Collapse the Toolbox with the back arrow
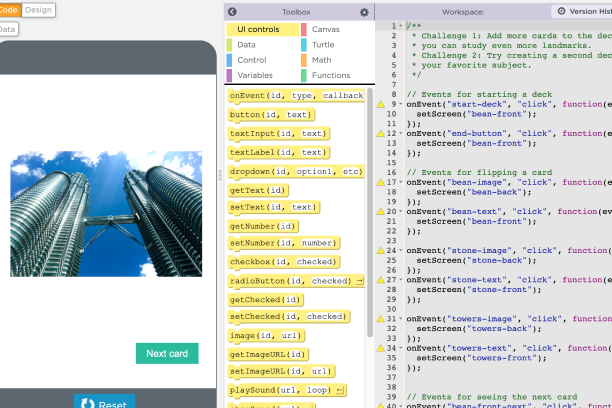The image size is (612, 408). point(232,12)
